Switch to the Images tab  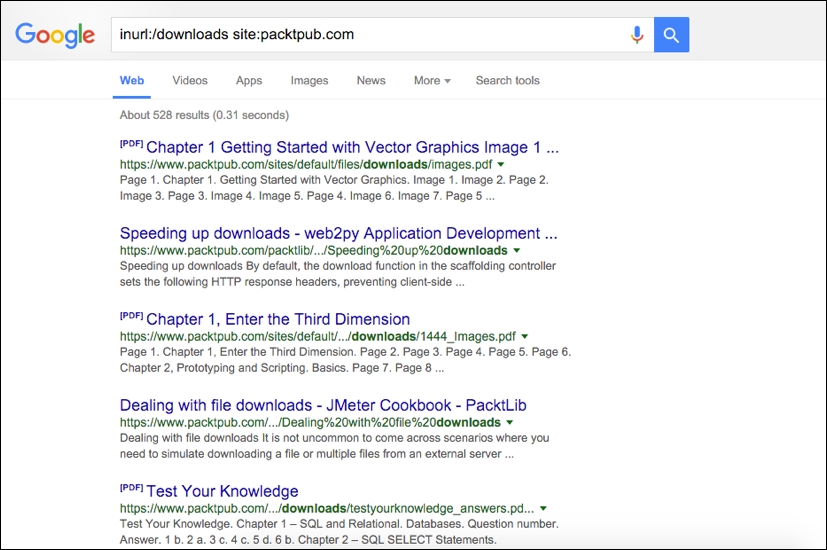coord(309,81)
